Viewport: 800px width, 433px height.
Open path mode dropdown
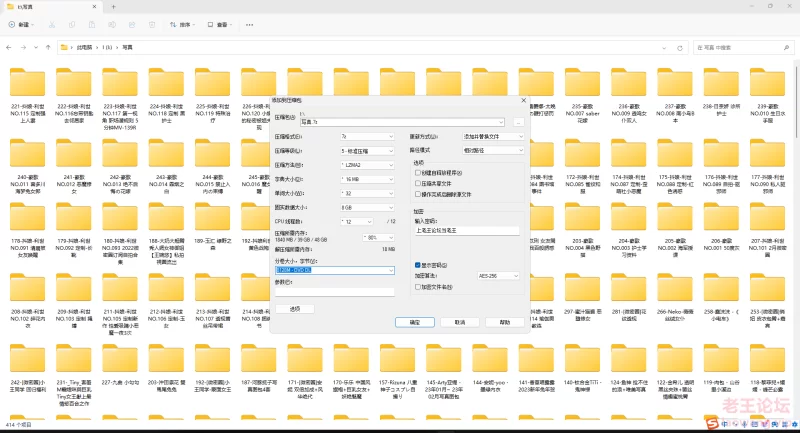(493, 150)
